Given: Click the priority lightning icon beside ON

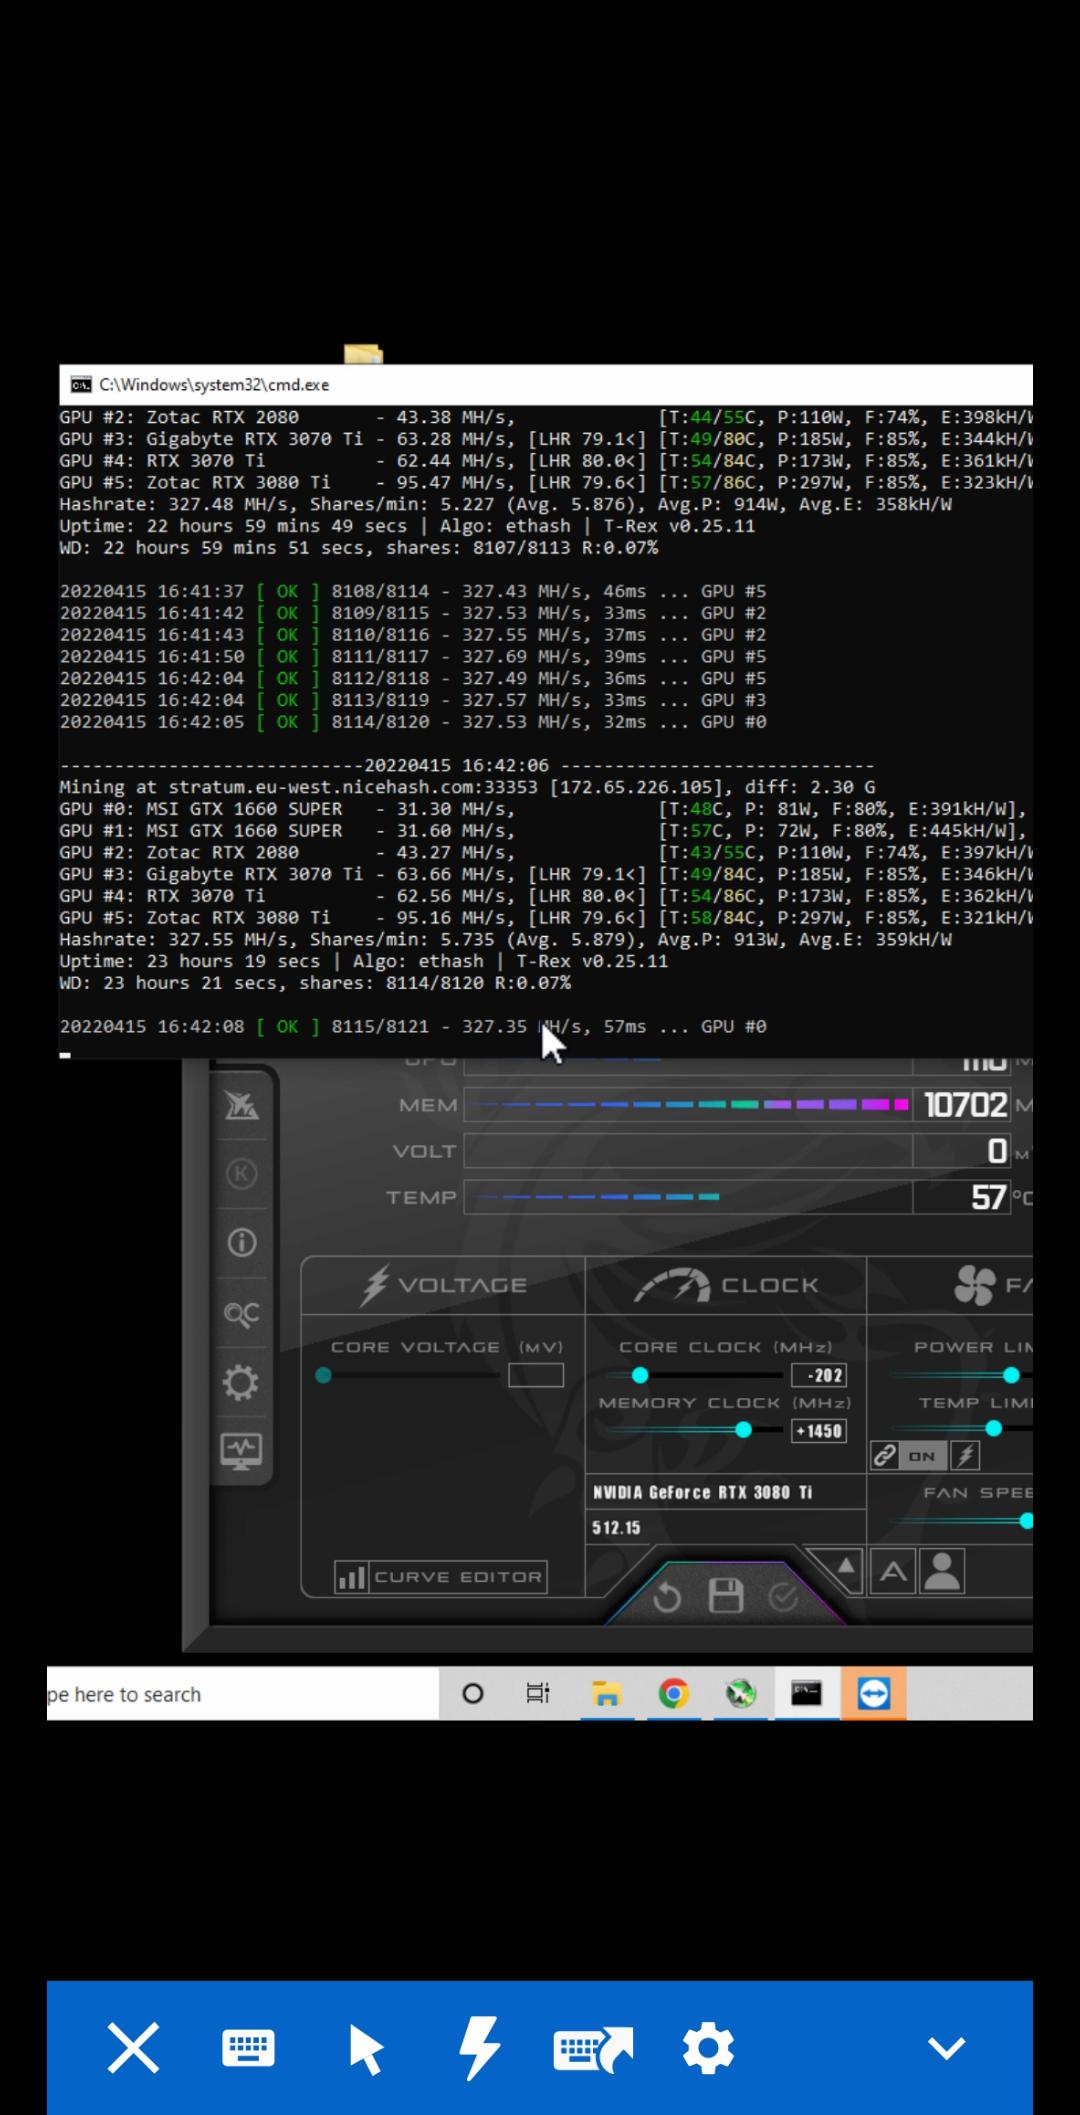Looking at the screenshot, I should click(x=965, y=1456).
